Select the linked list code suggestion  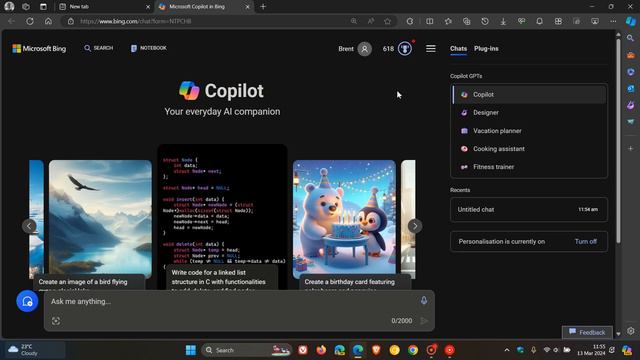pyautogui.click(x=222, y=217)
